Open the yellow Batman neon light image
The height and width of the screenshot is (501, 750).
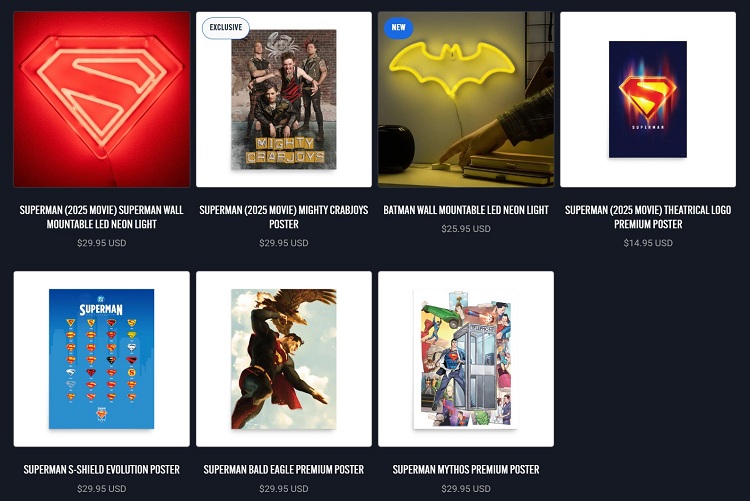[x=466, y=100]
